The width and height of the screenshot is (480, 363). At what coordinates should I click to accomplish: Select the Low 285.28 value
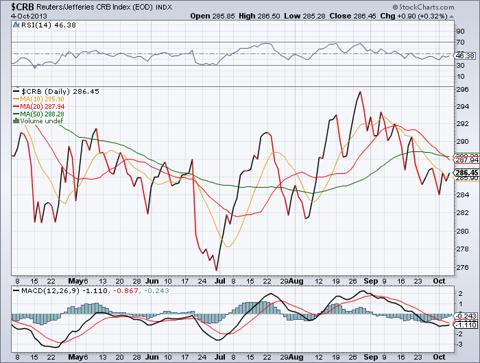click(x=305, y=16)
